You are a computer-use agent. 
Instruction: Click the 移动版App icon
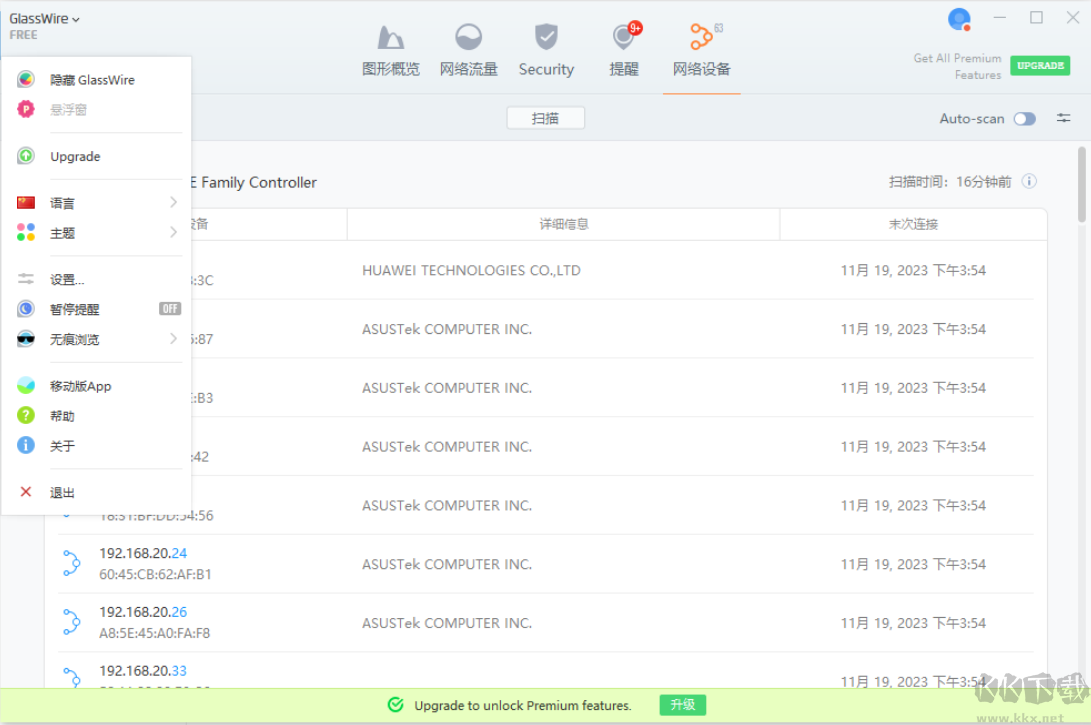tap(26, 385)
